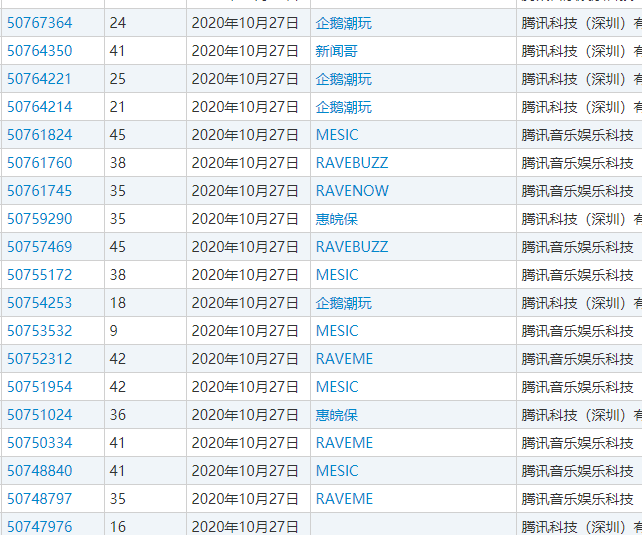Open application number 50751954
The width and height of the screenshot is (642, 535).
(40, 387)
